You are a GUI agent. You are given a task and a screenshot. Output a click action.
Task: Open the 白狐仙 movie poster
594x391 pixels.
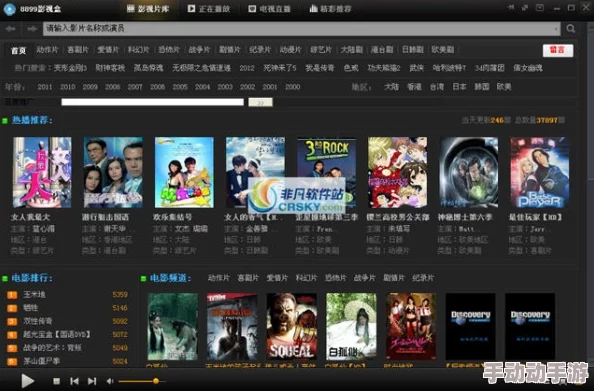(x=351, y=326)
